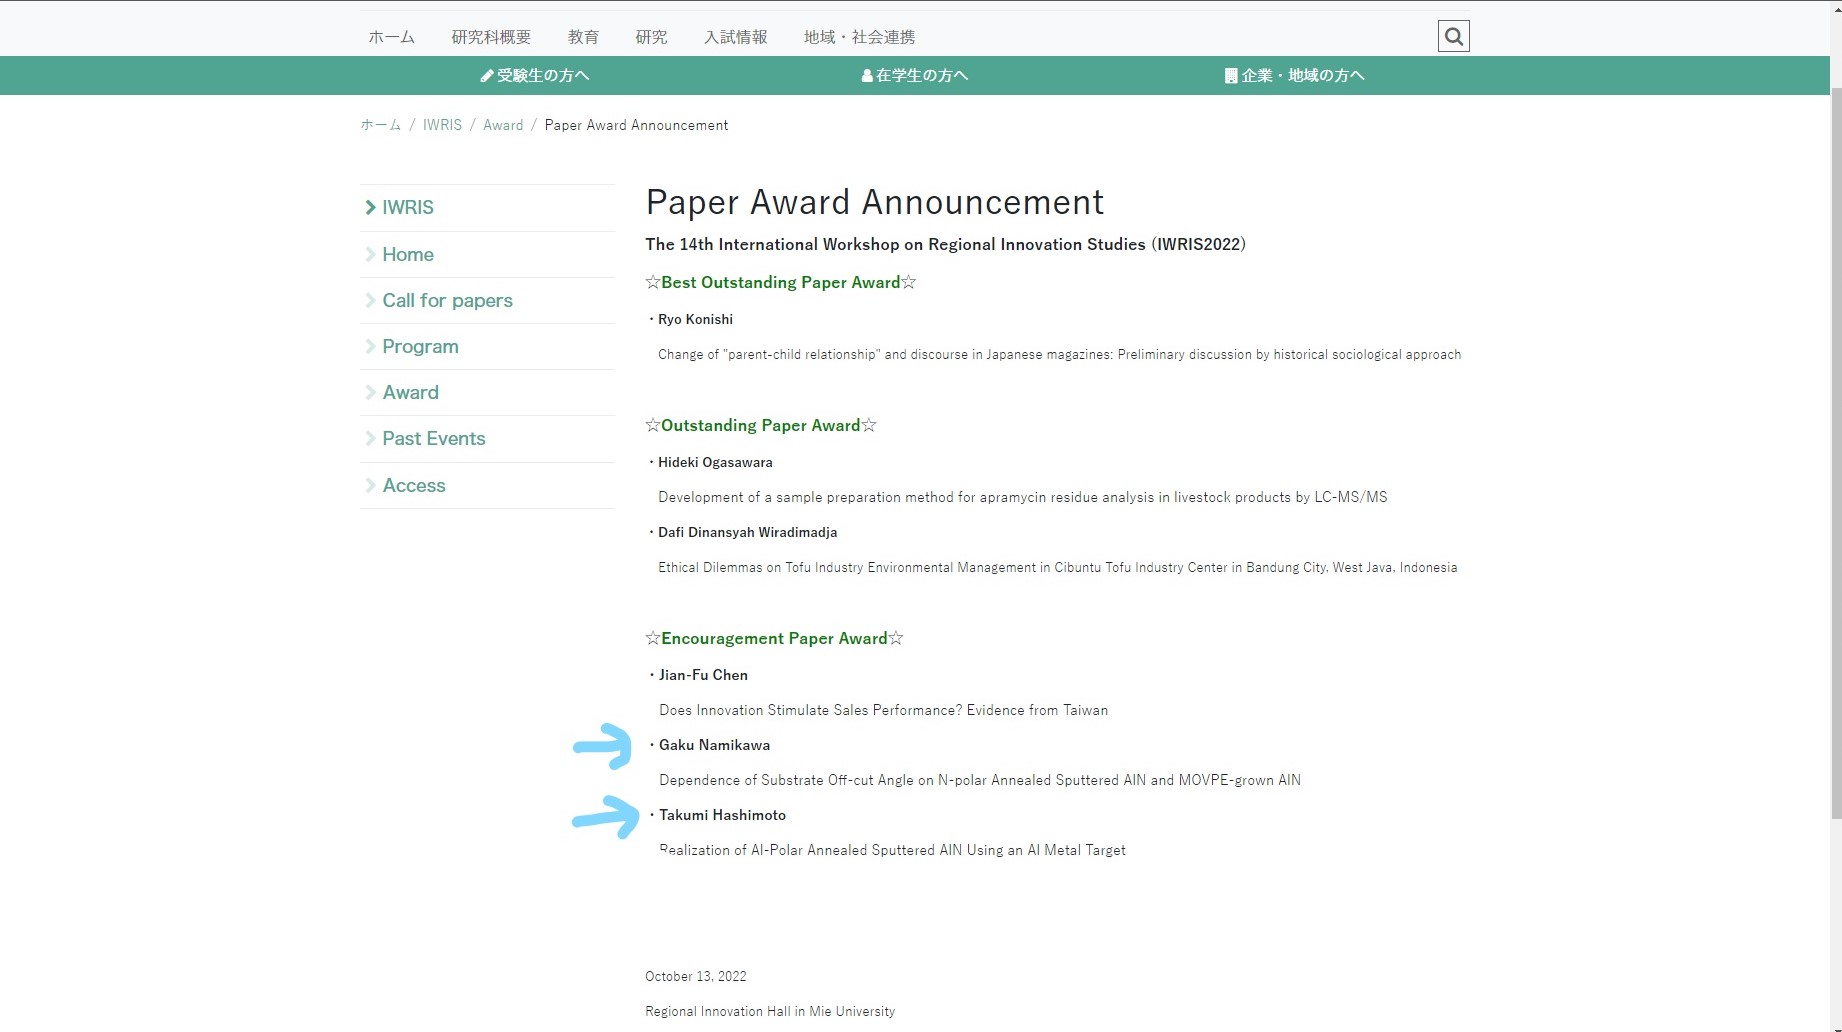This screenshot has height=1032, width=1842.
Task: Click the chevron icon beside Home
Action: (x=370, y=255)
